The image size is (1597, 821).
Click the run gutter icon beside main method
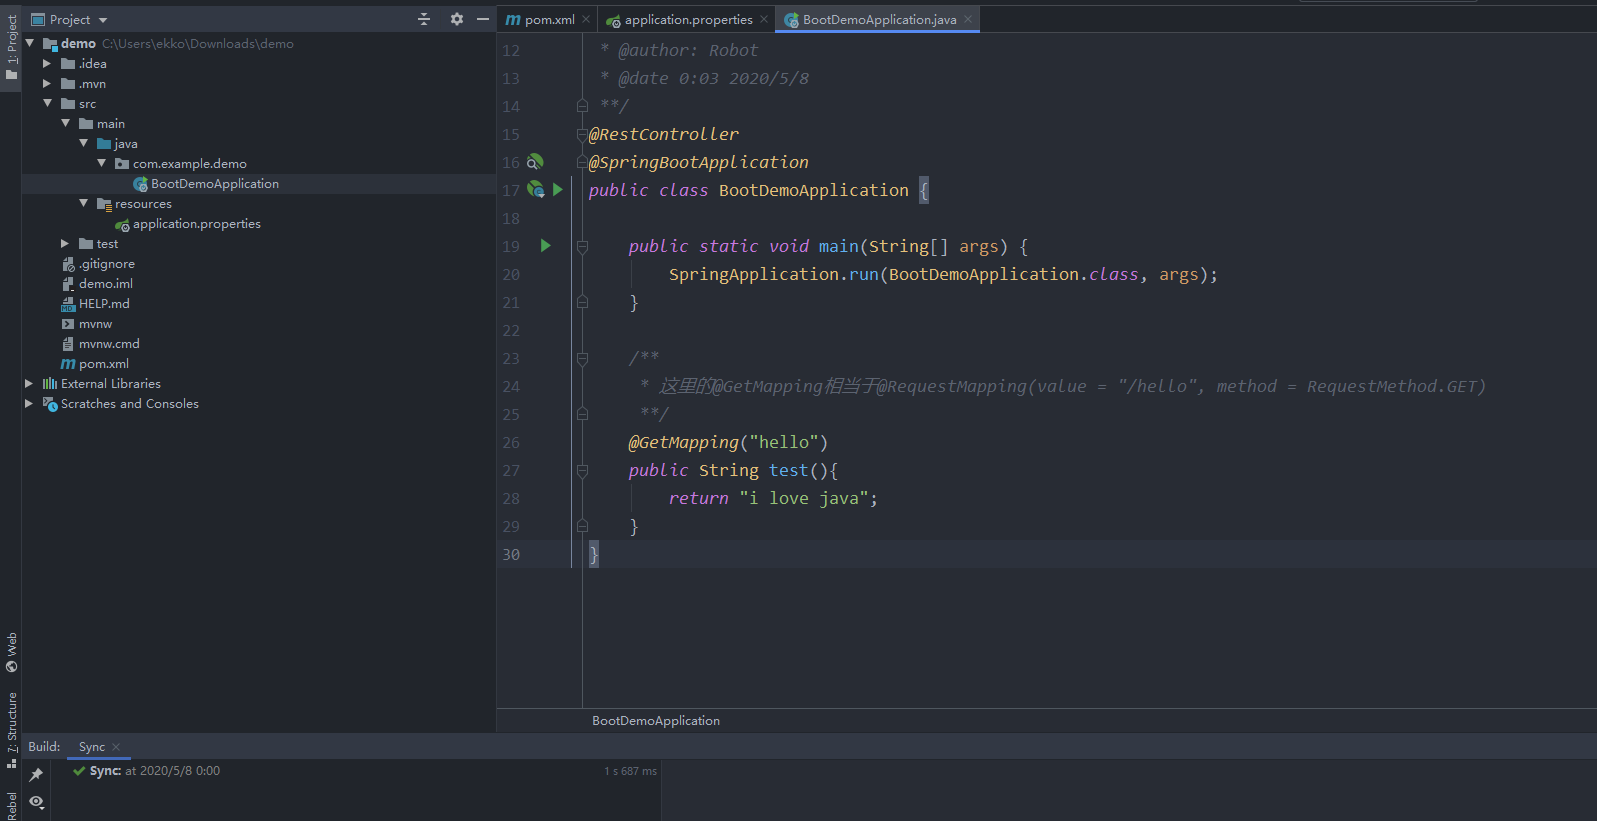[545, 246]
